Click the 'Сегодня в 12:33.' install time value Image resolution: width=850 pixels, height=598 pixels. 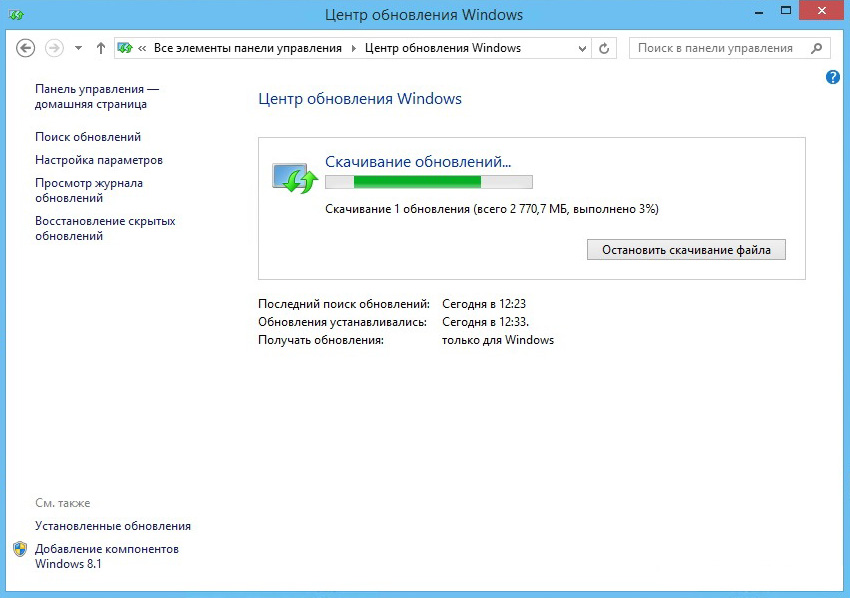tap(485, 322)
